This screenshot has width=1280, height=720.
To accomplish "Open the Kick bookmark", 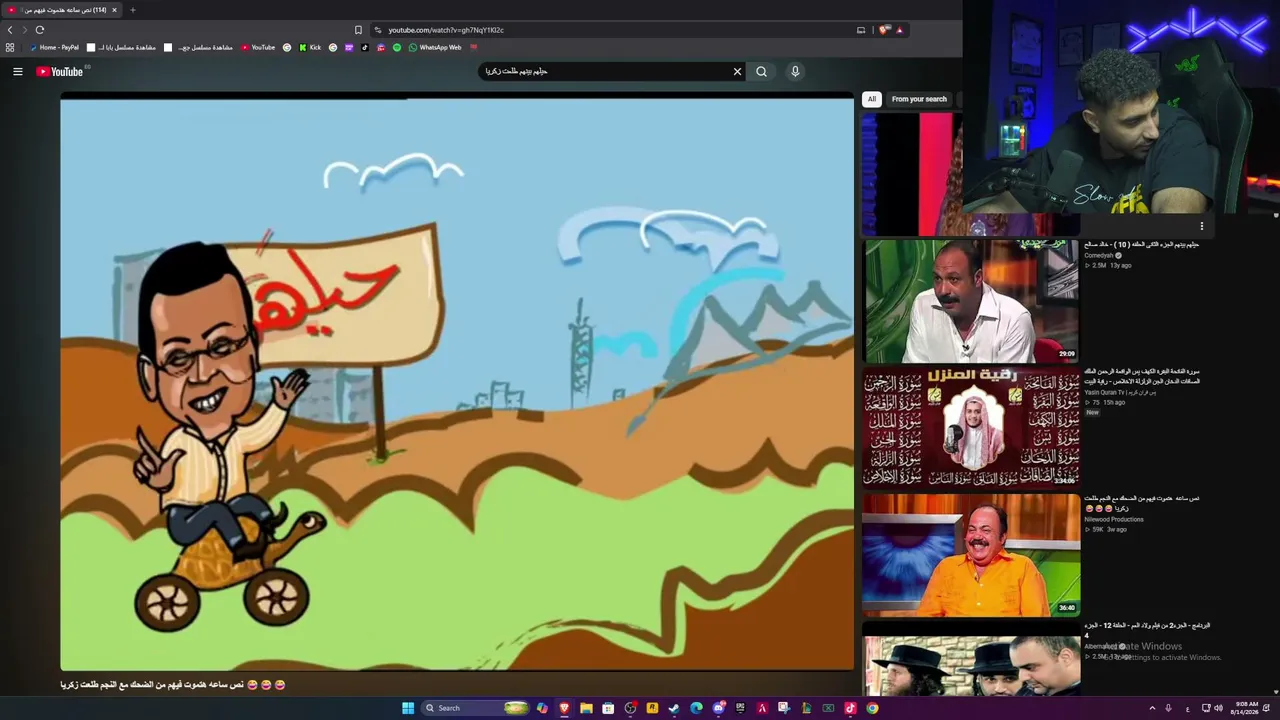I will pos(310,47).
